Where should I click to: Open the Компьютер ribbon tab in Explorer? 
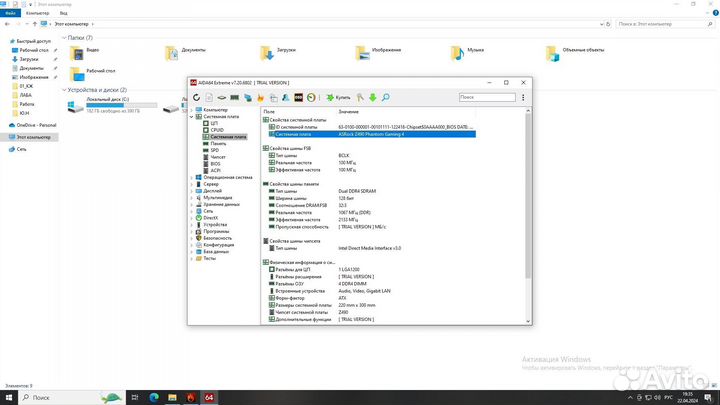coord(38,13)
